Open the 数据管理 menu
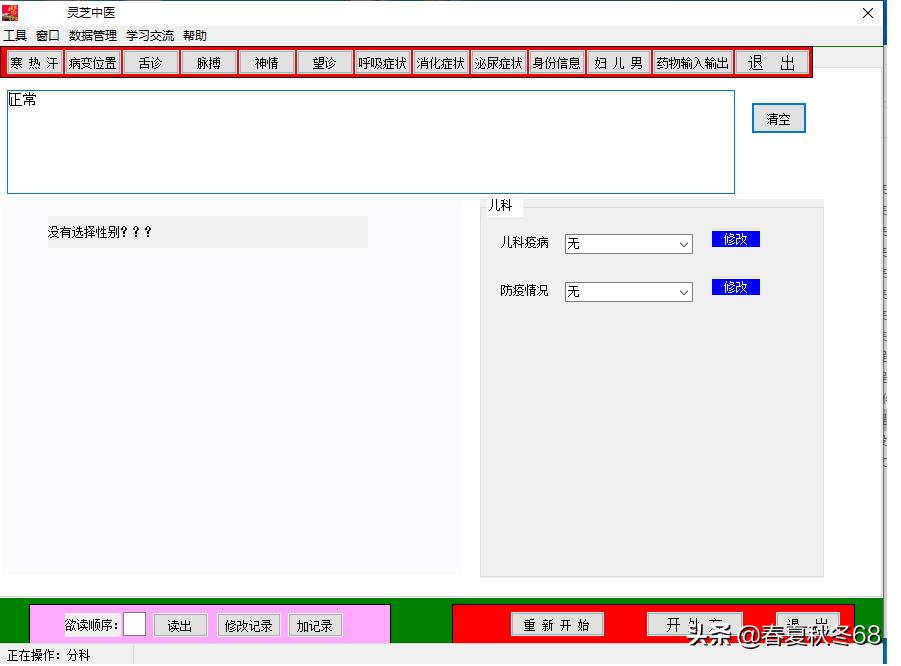Image resolution: width=901 pixels, height=666 pixels. pos(91,35)
